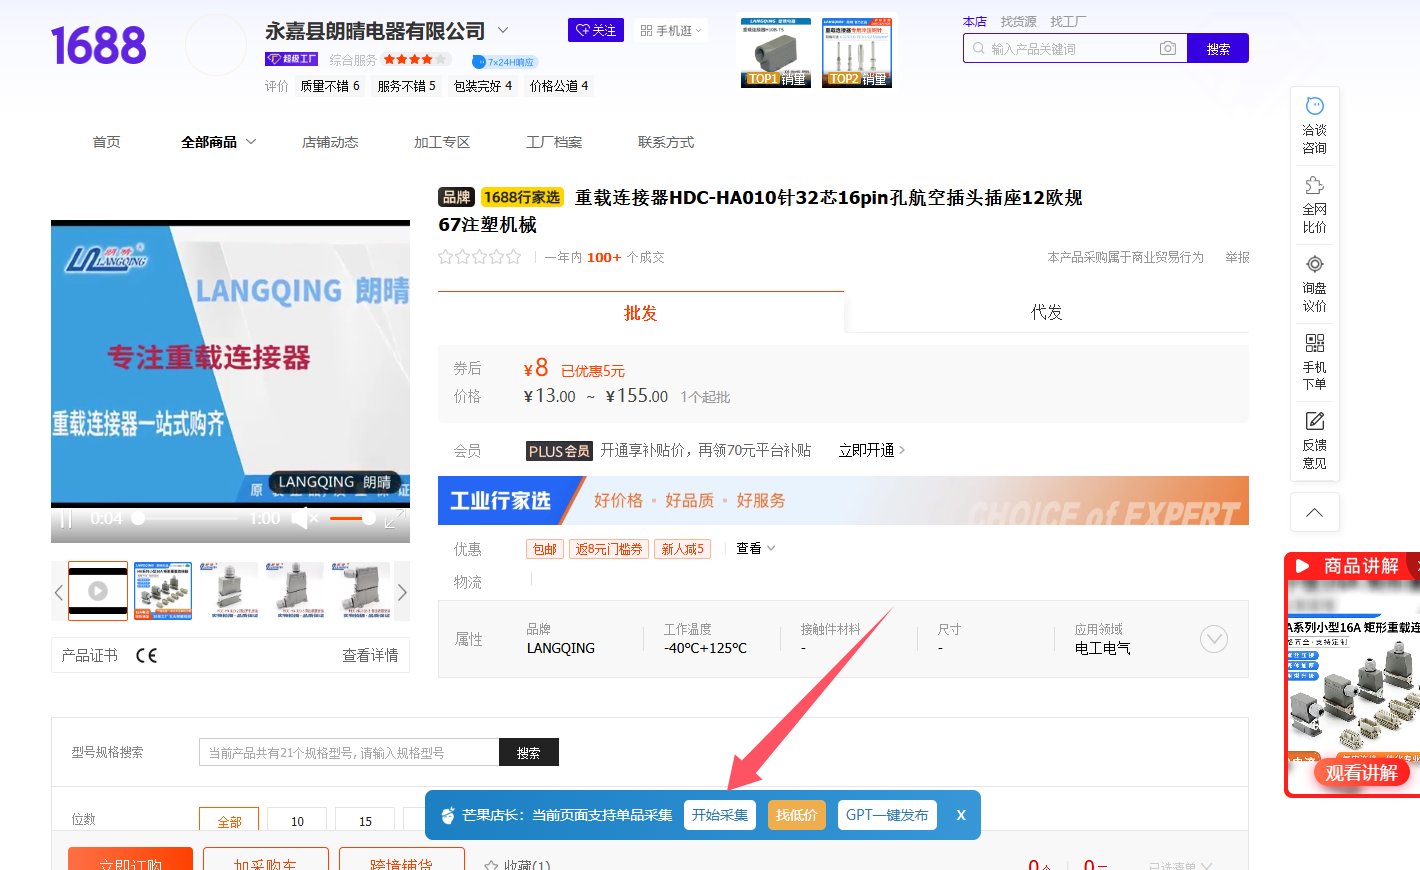This screenshot has height=870, width=1420.
Task: Click 询盘议价 inquiry icon in sidebar
Action: point(1314,264)
